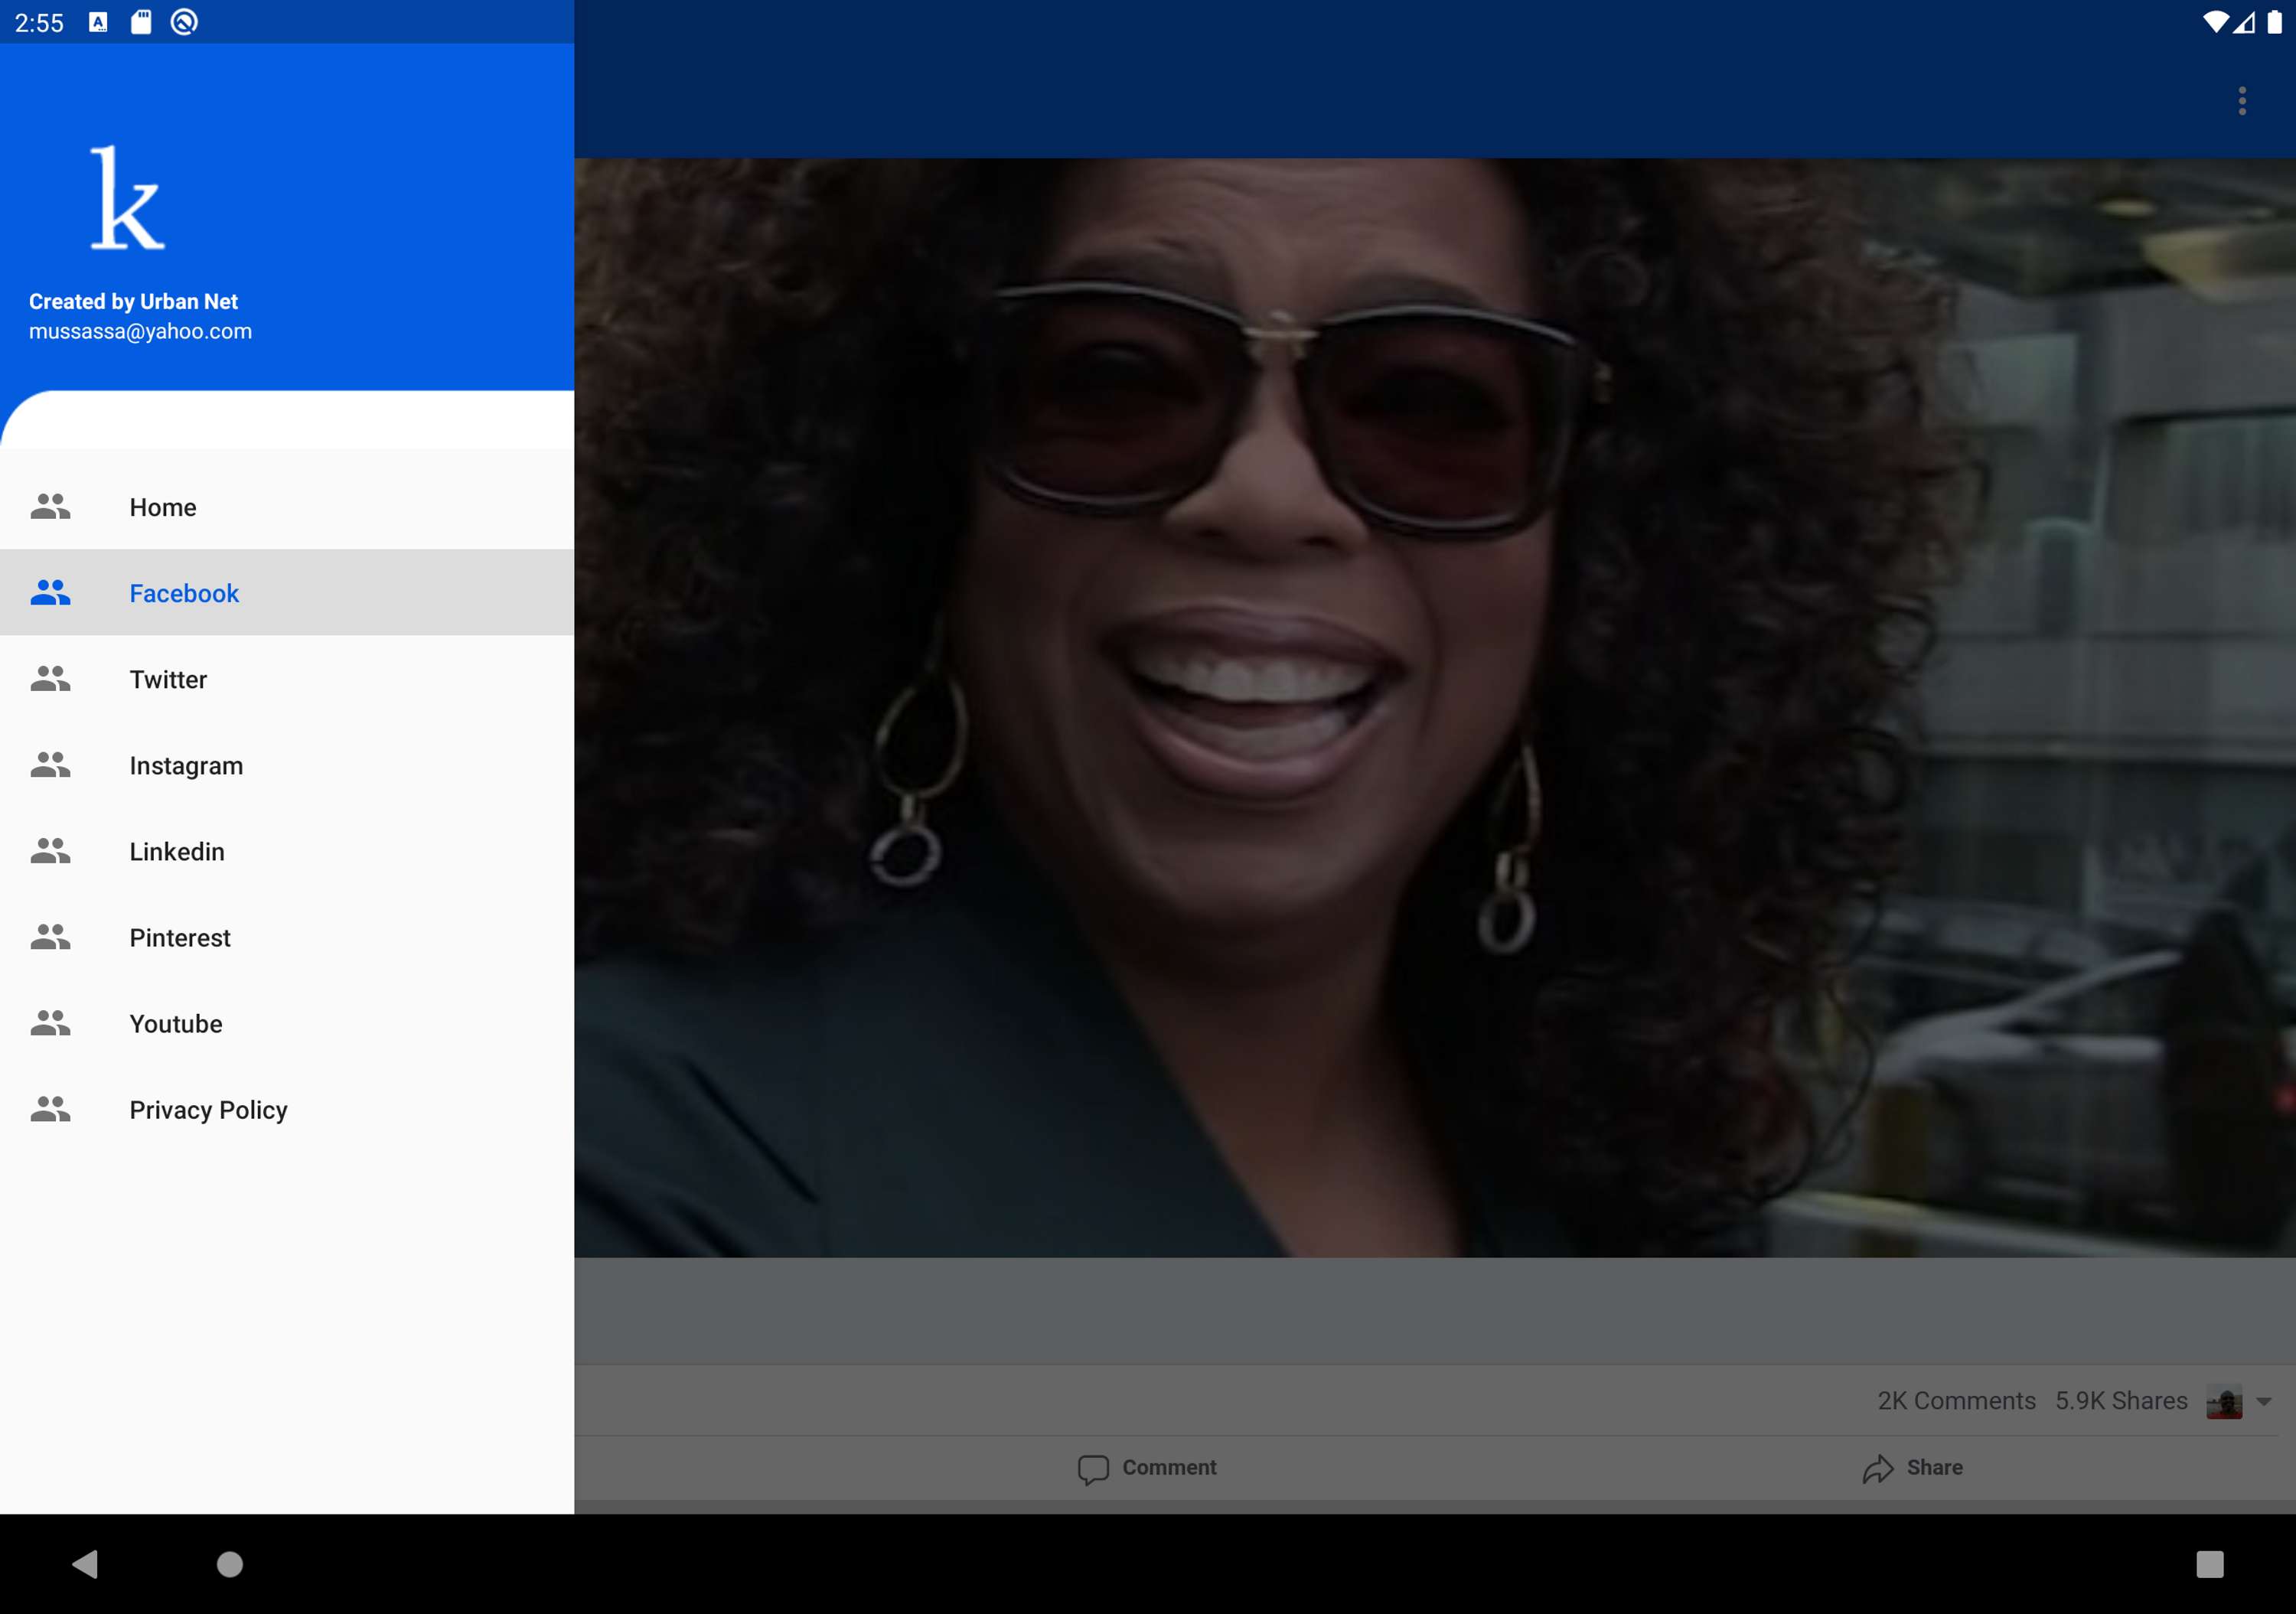2296x1614 pixels.
Task: Click the people icon beside Twitter
Action: tap(50, 679)
